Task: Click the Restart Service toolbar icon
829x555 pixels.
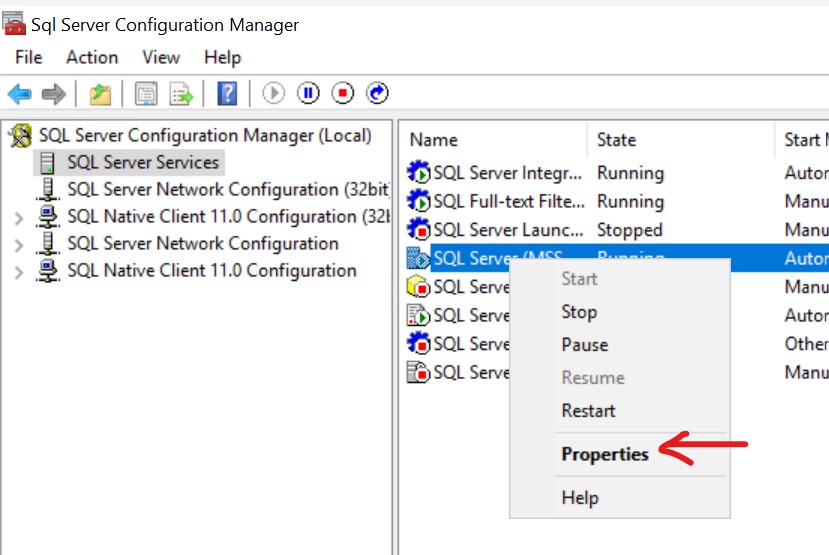Action: 377,94
